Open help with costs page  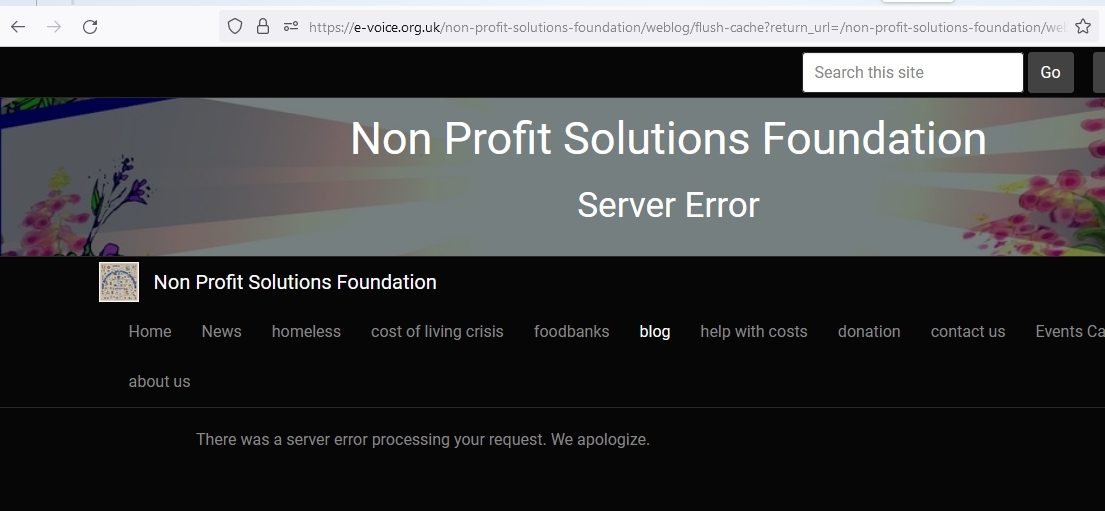coord(753,332)
